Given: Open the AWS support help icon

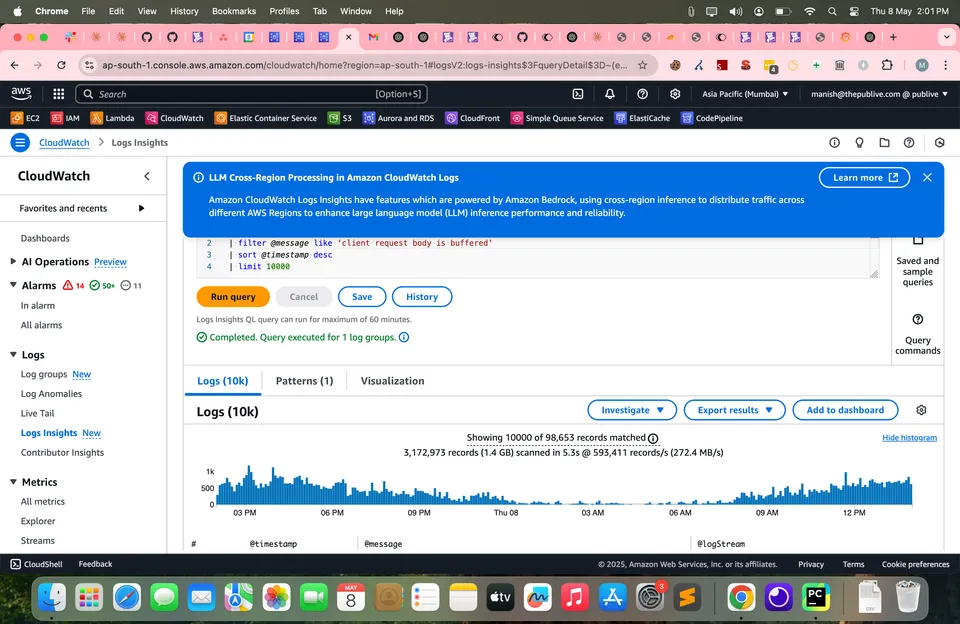Looking at the screenshot, I should coord(642,94).
